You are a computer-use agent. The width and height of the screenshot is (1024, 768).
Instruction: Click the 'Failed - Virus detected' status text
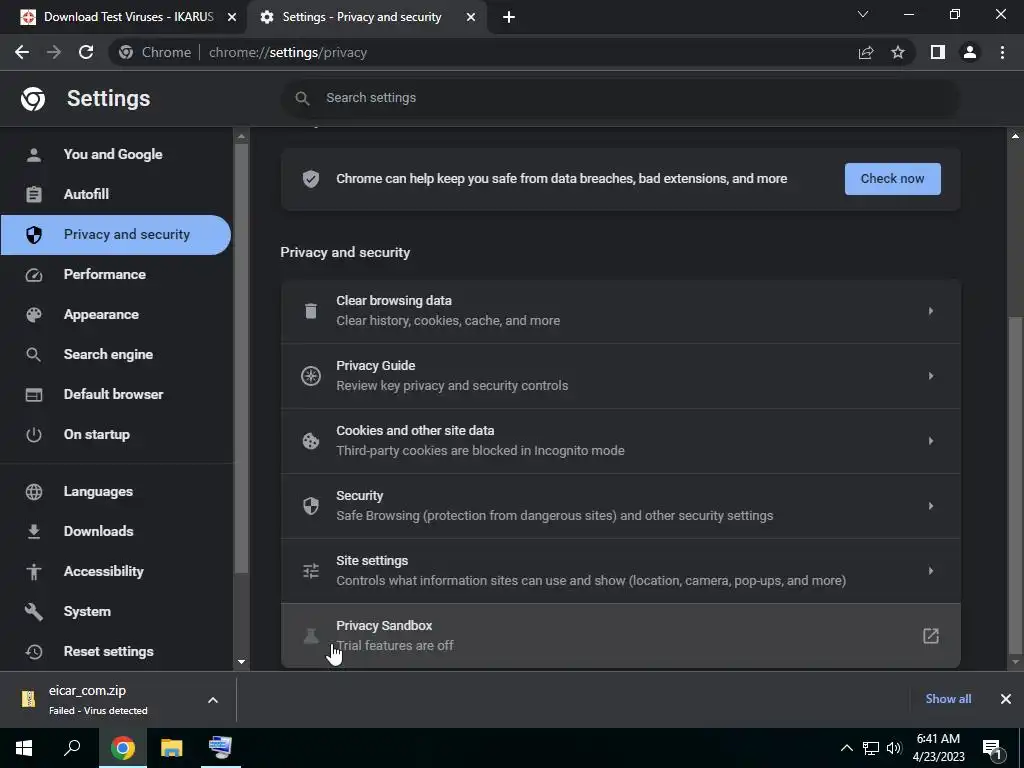coord(98,711)
